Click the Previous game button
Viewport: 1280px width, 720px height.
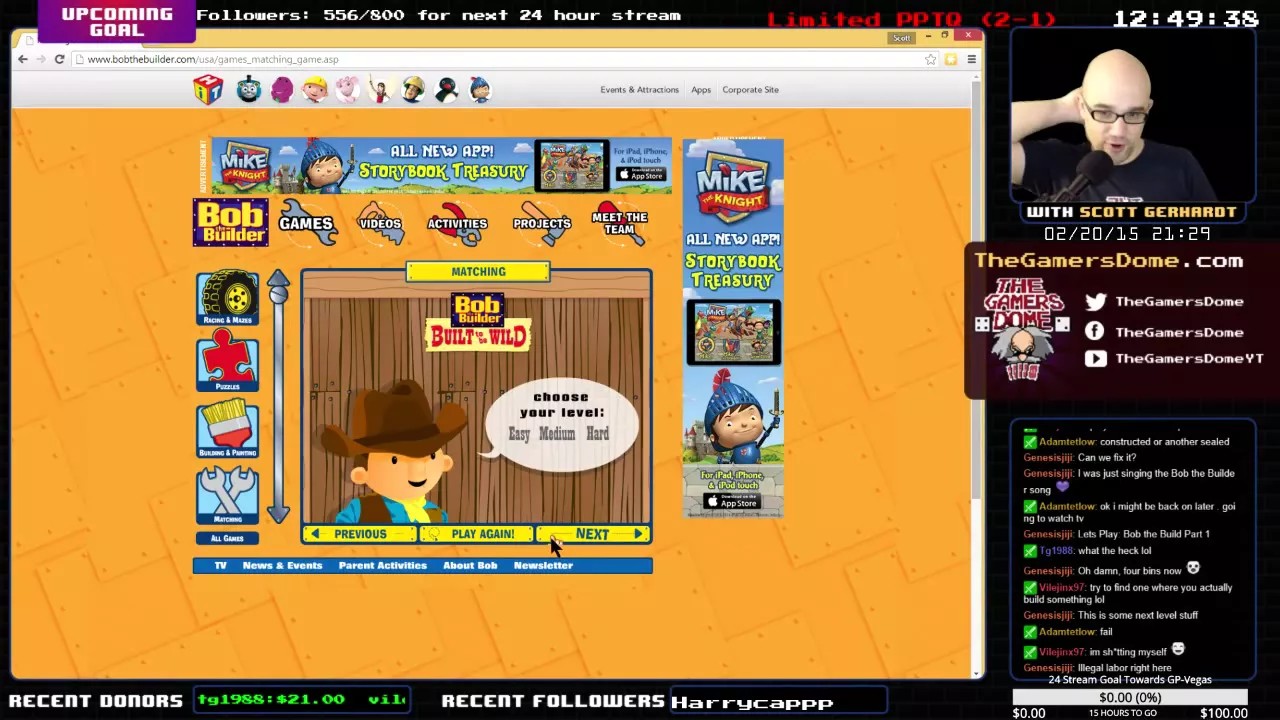click(359, 534)
